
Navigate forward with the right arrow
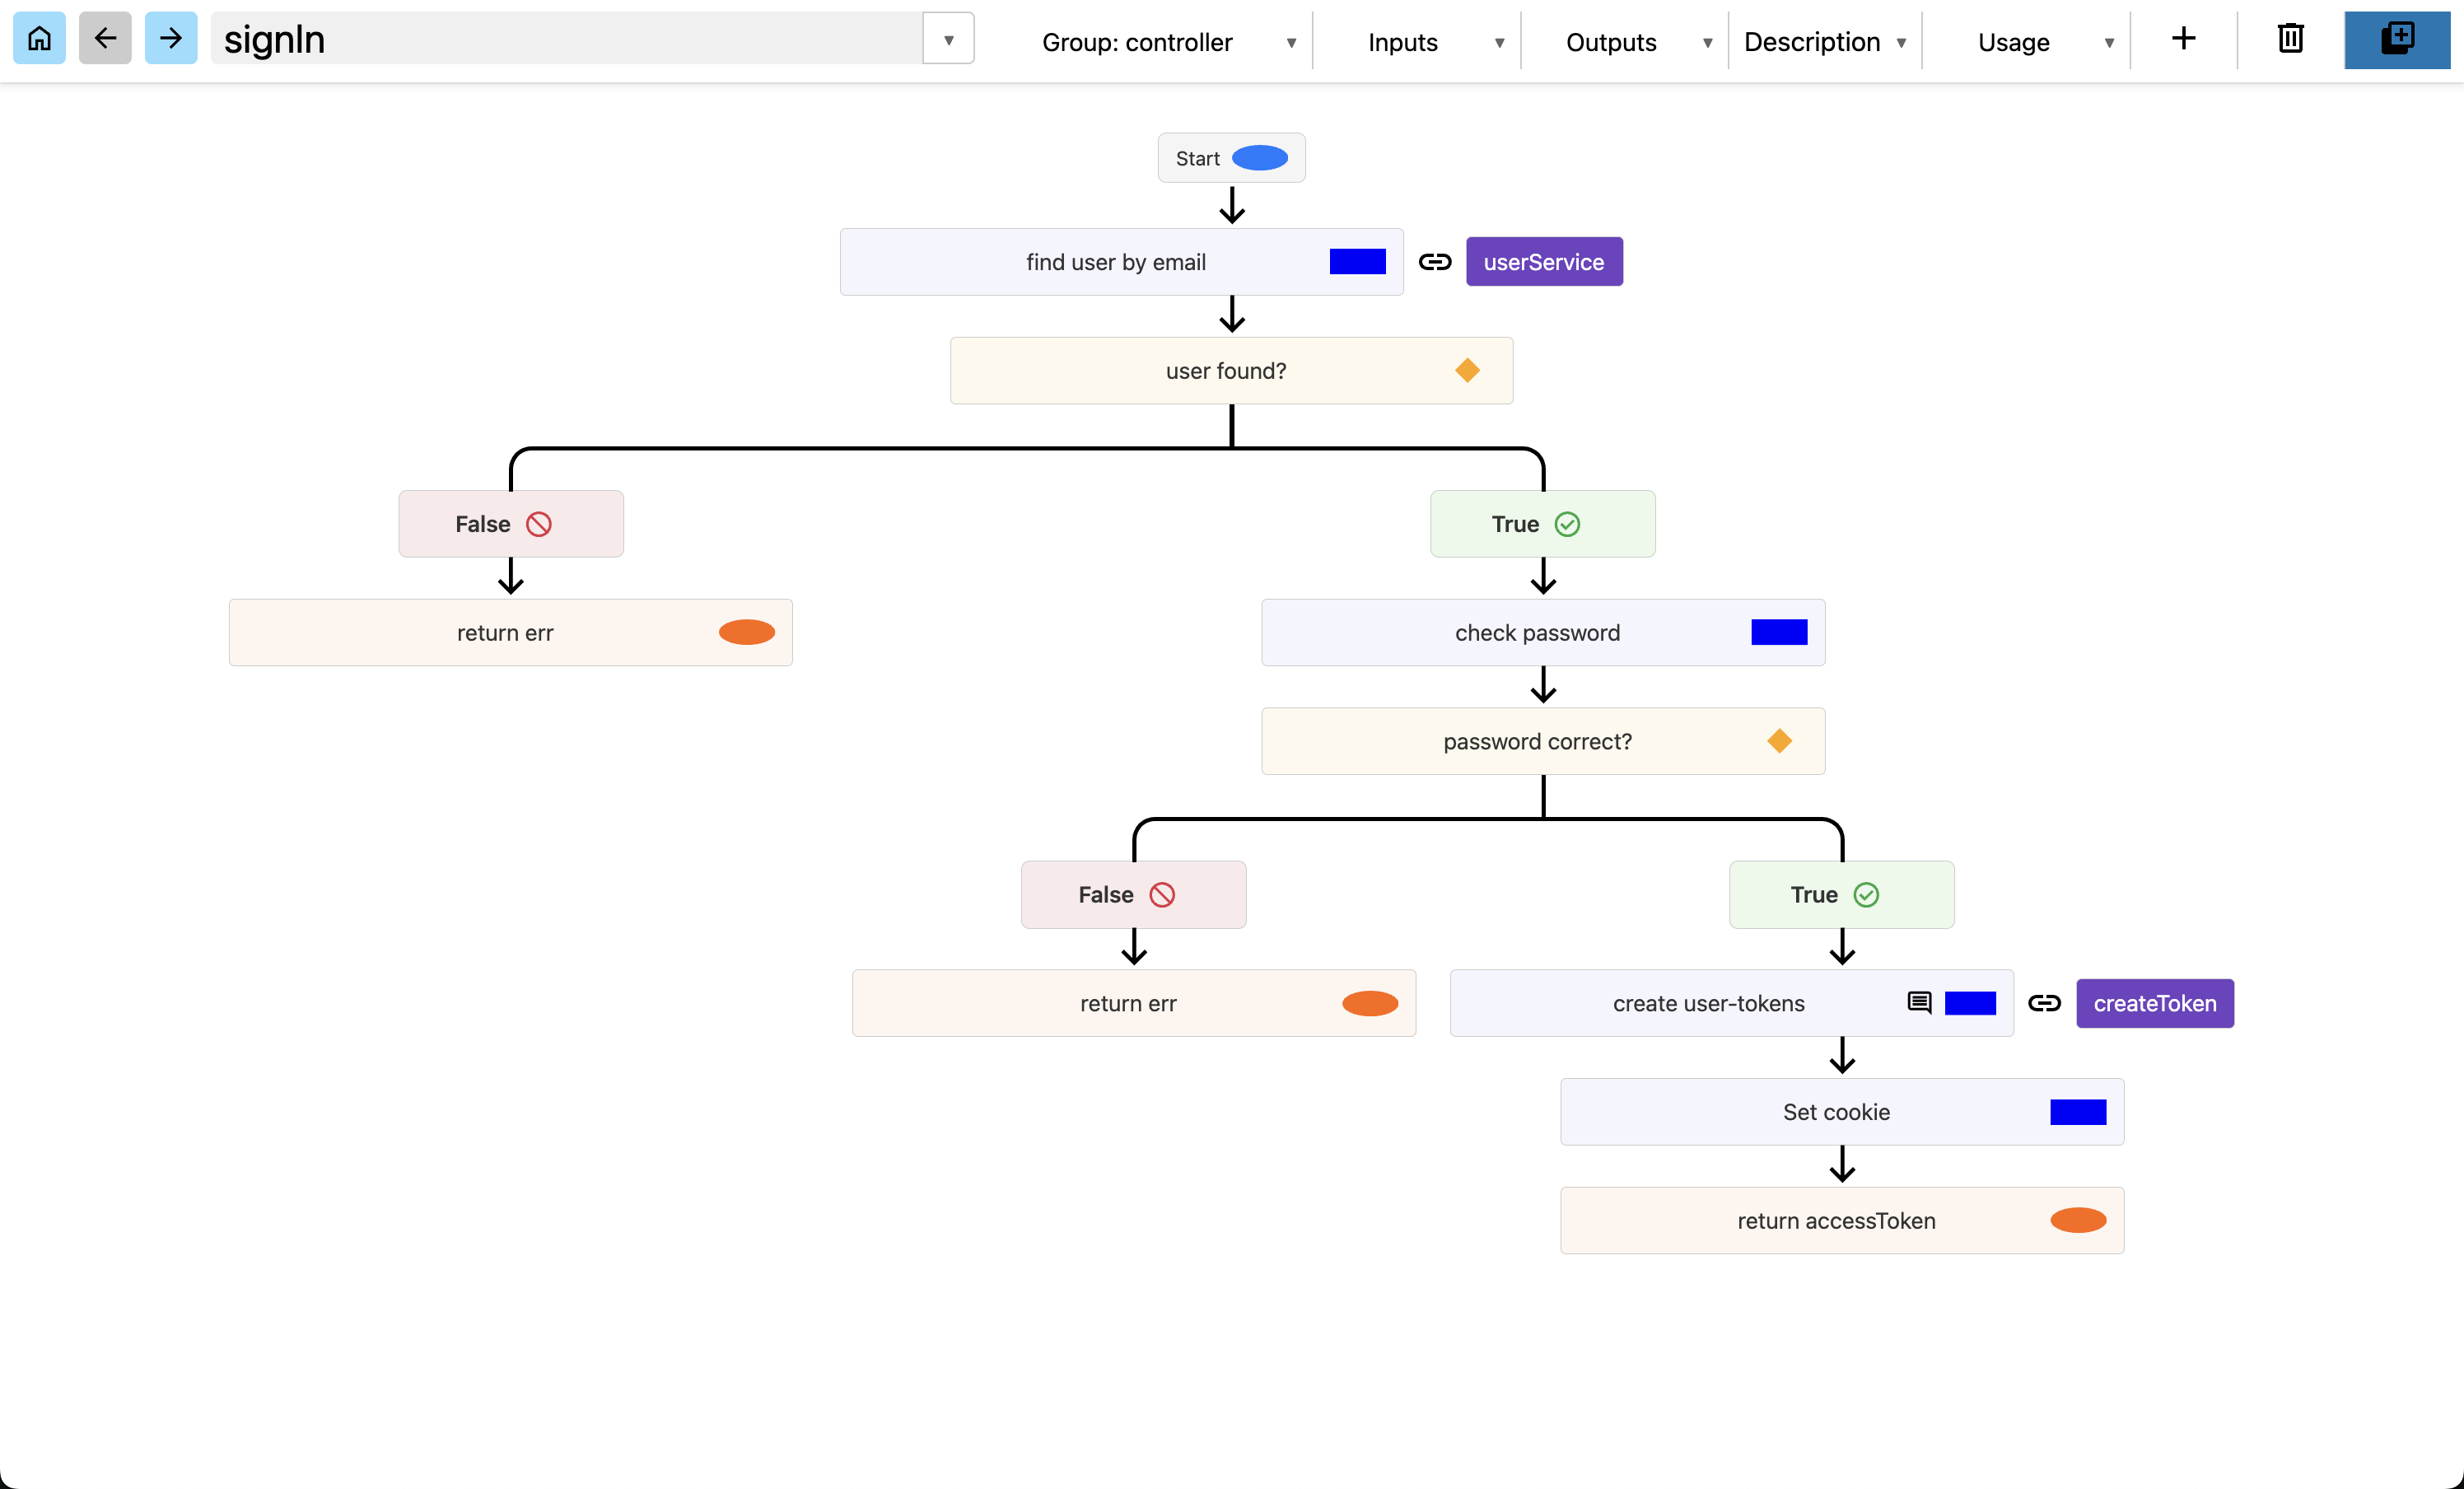[x=171, y=39]
